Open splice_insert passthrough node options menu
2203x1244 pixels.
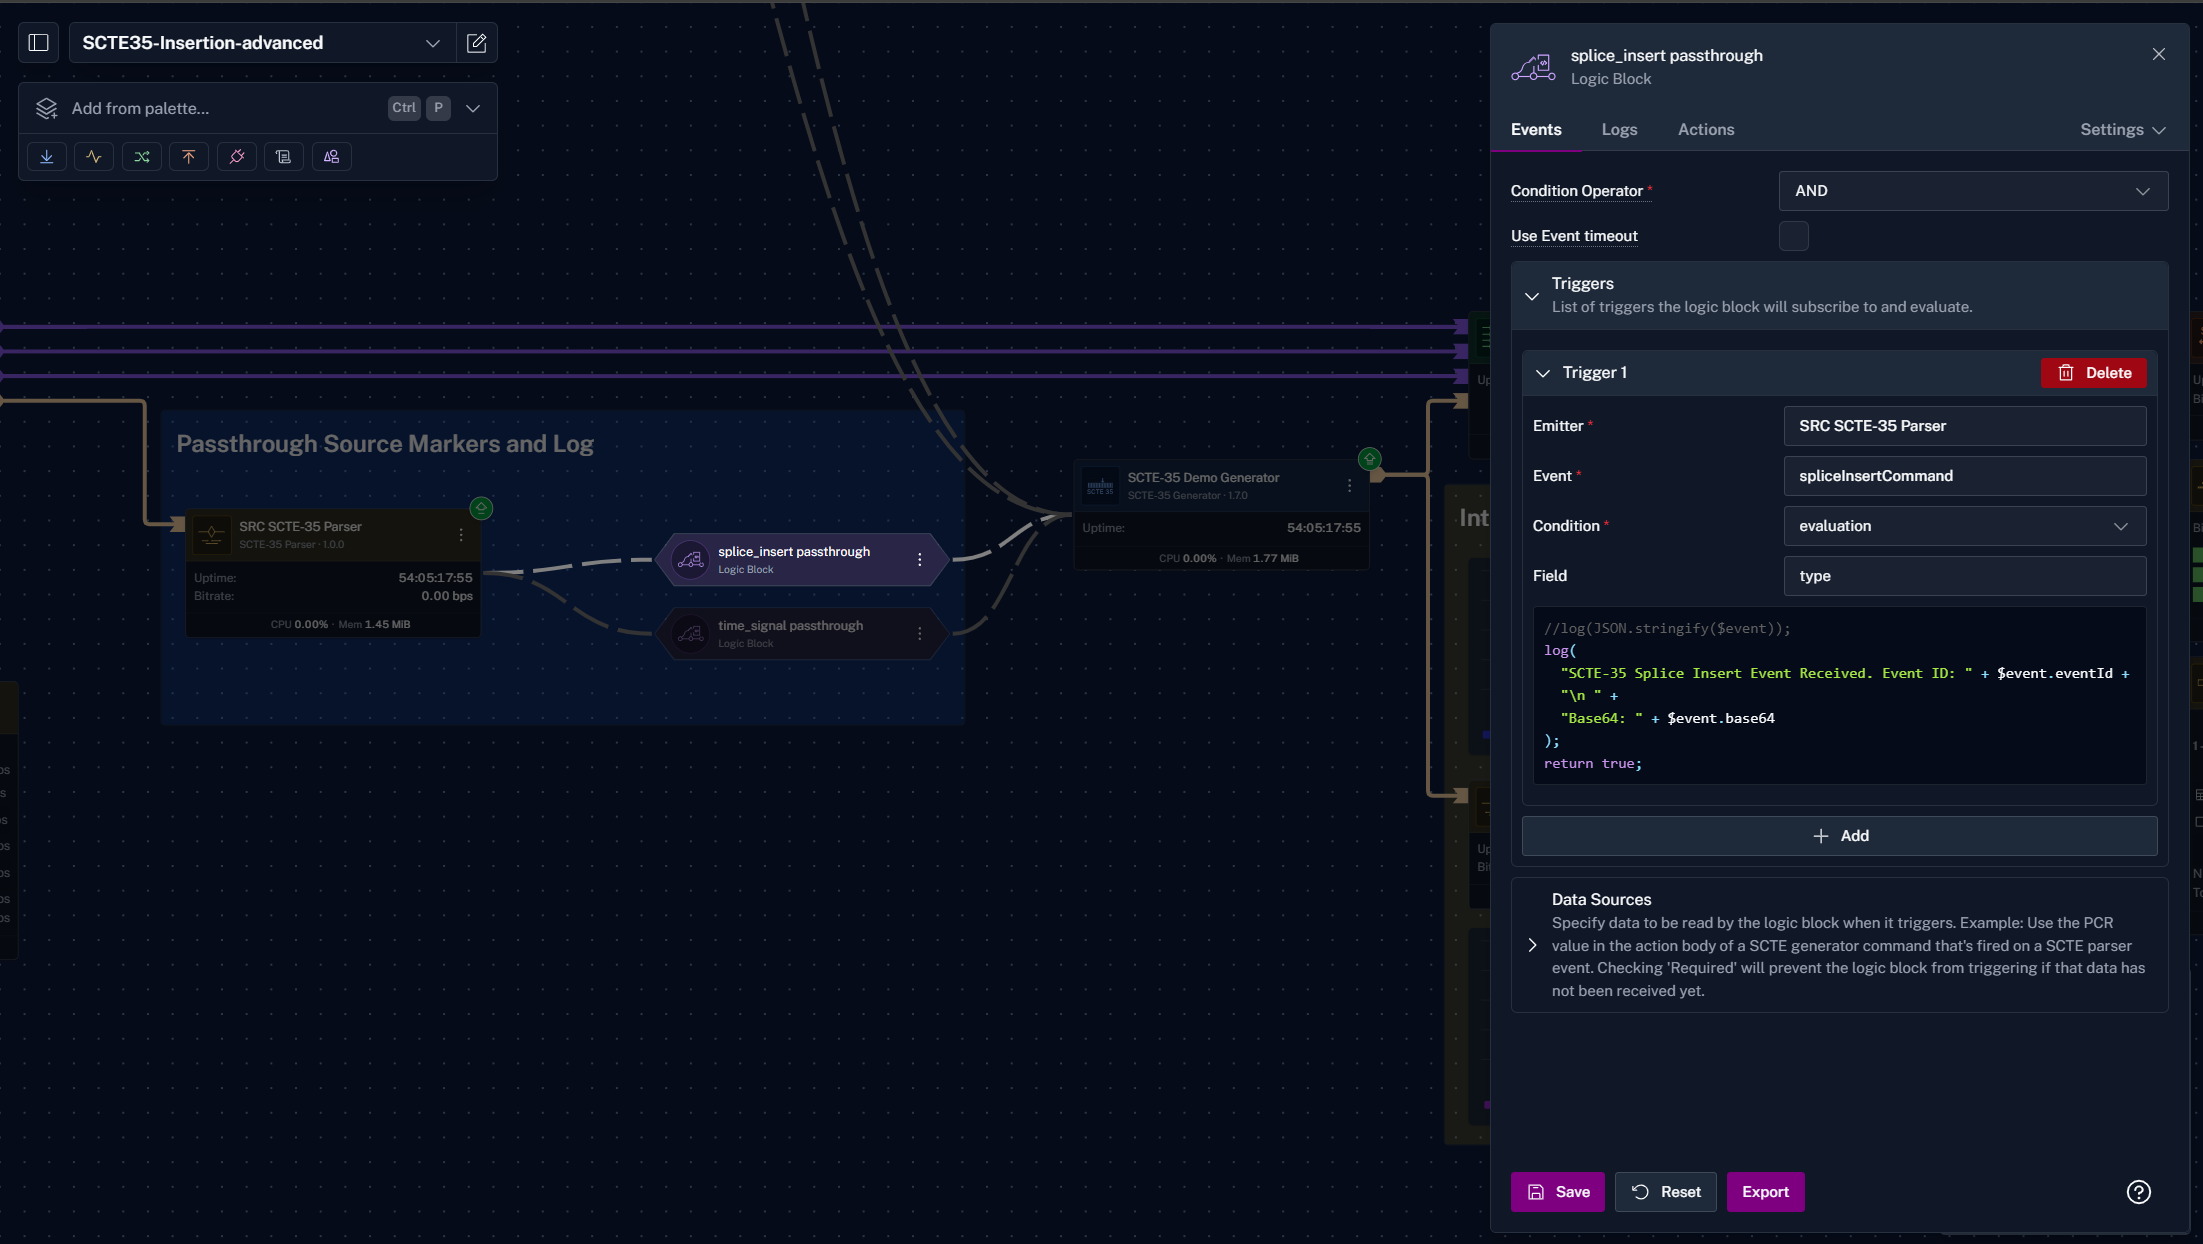click(920, 560)
